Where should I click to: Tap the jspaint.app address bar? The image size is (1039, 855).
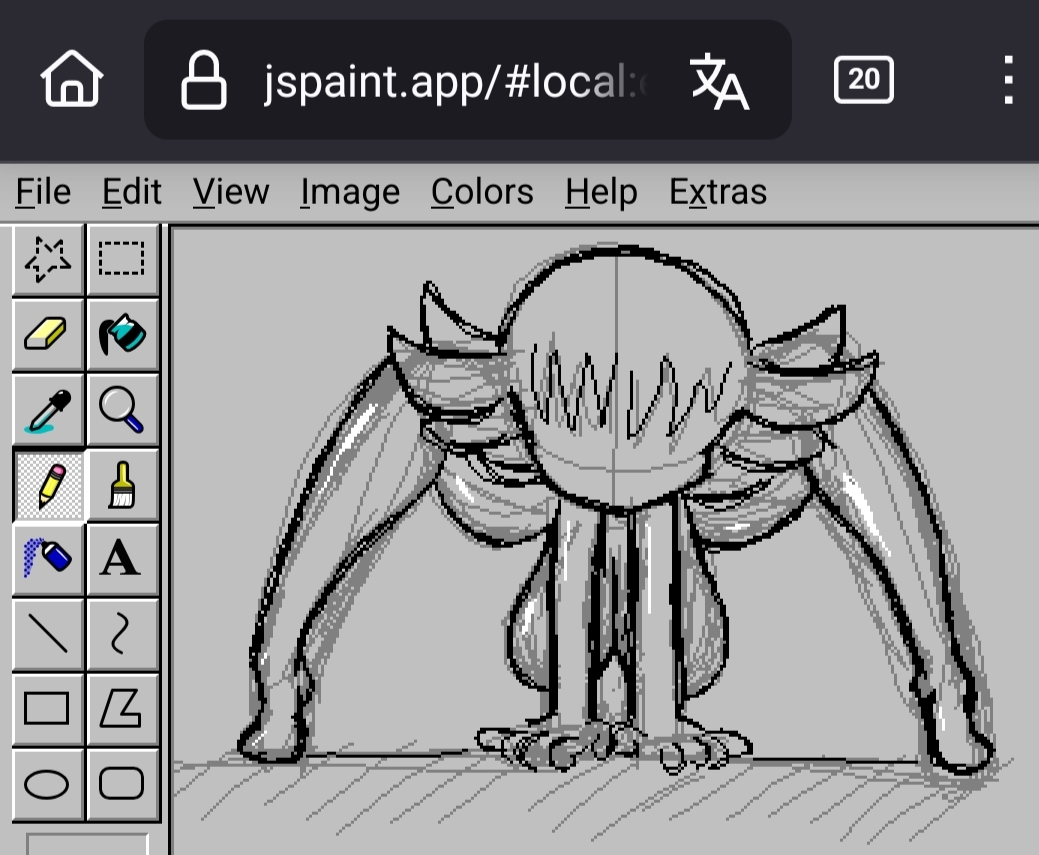point(468,80)
